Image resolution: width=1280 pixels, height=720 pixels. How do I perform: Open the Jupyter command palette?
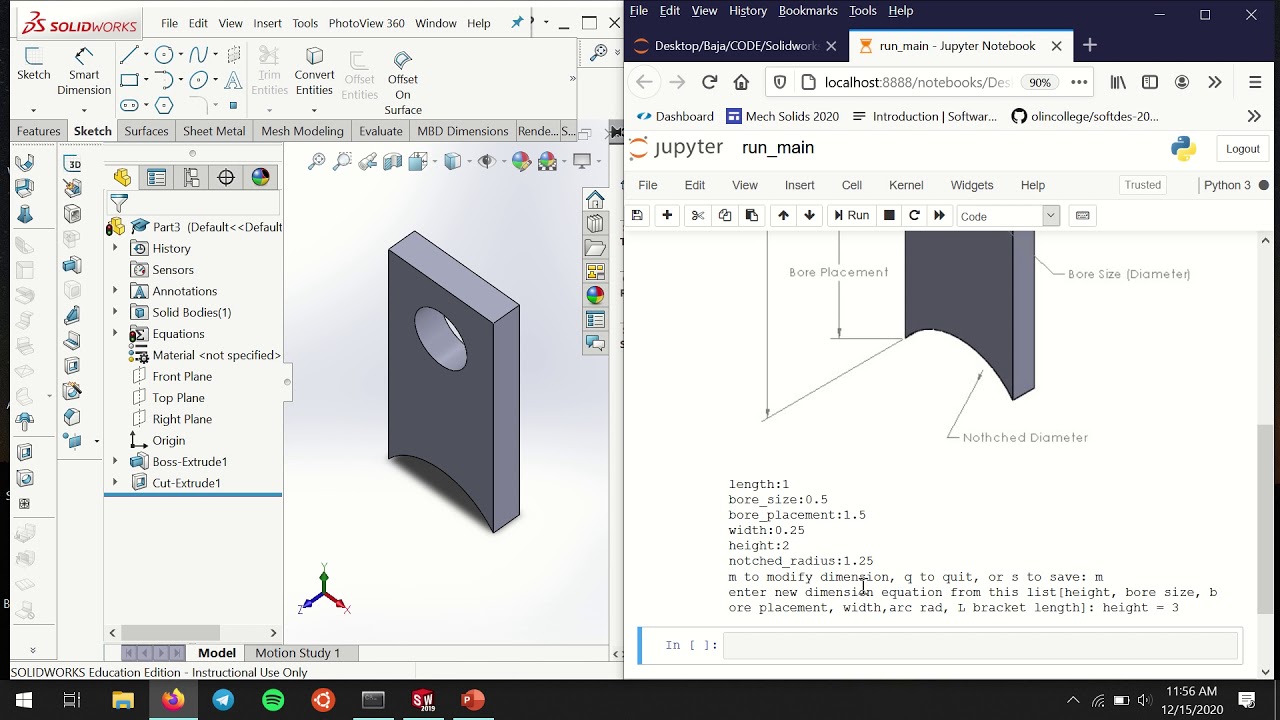point(1082,215)
